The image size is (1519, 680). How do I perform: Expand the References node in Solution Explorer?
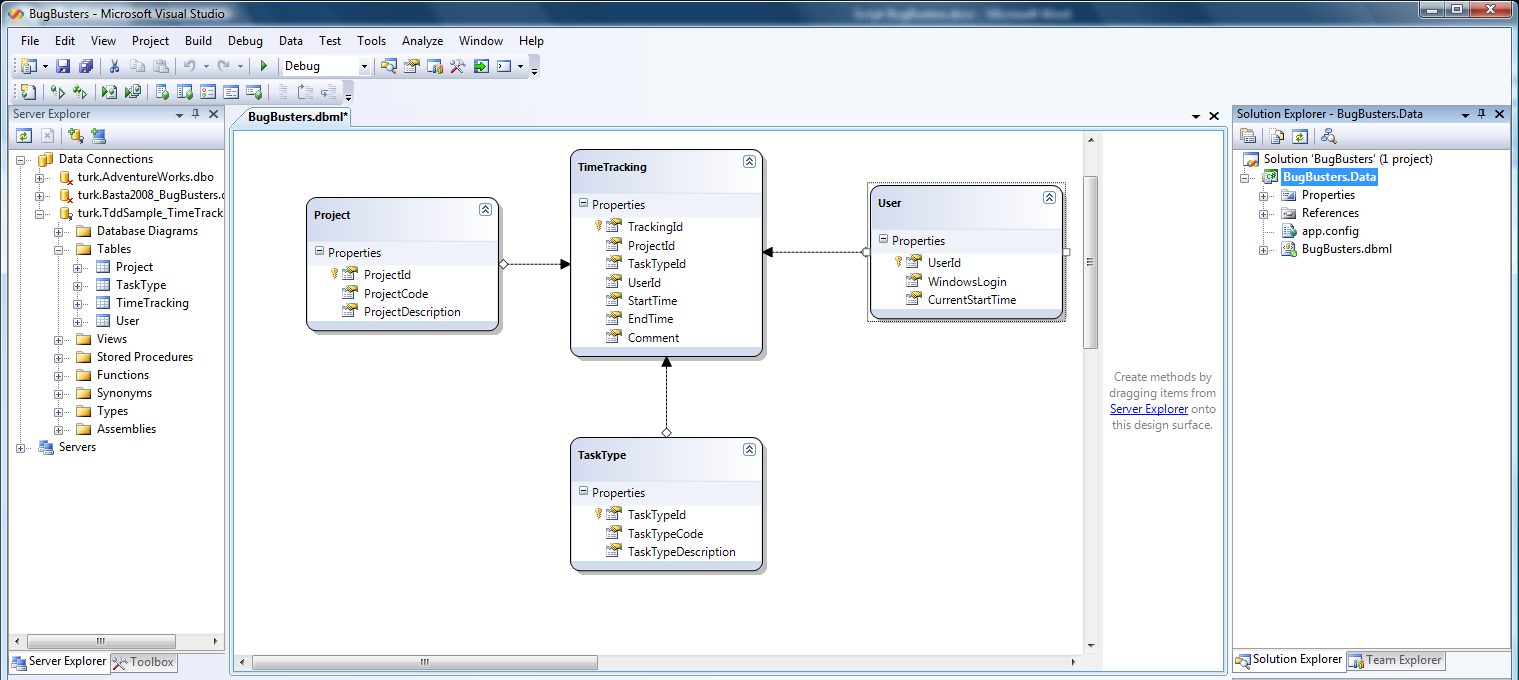click(x=1264, y=213)
